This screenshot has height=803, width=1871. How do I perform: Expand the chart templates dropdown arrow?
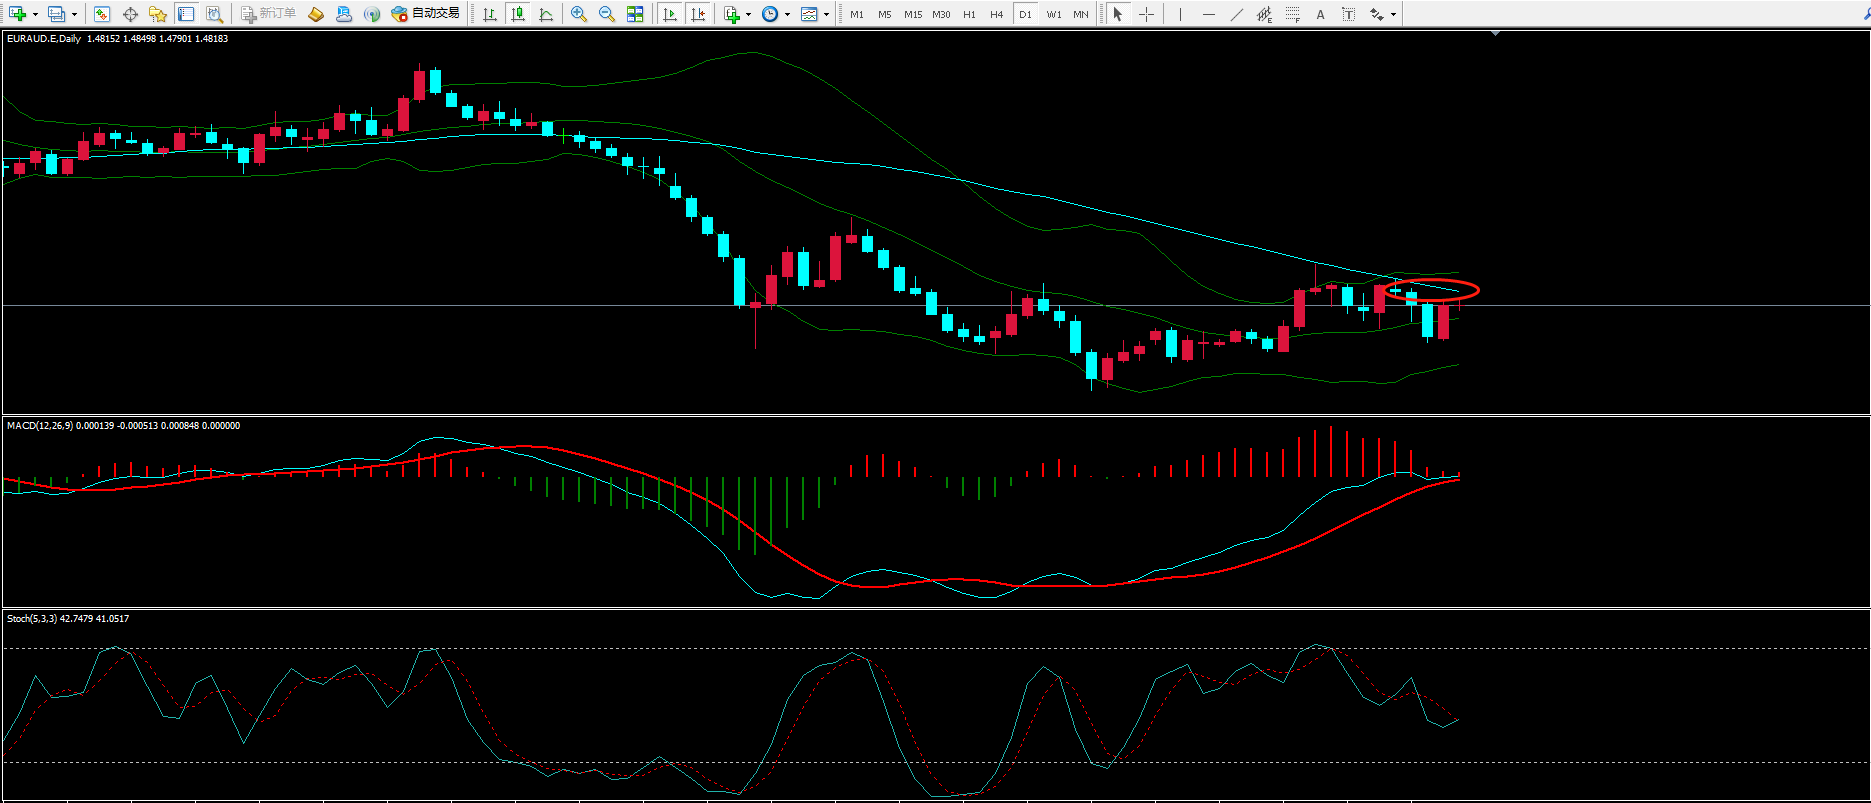click(x=826, y=14)
